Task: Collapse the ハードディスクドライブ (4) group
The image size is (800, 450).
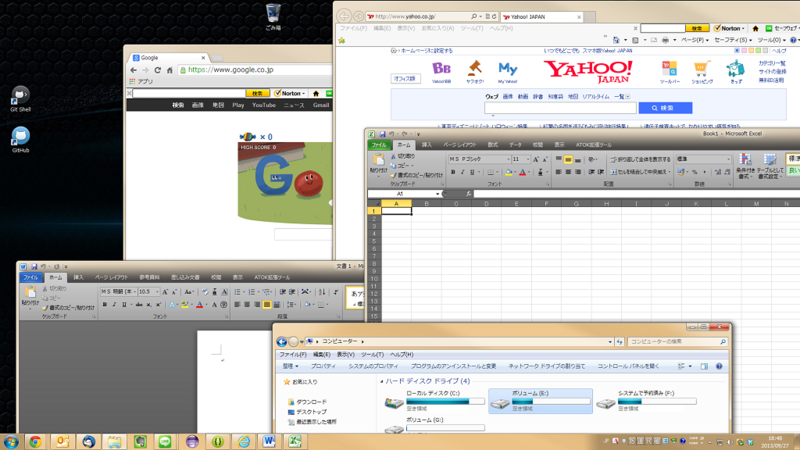Action: pyautogui.click(x=382, y=381)
